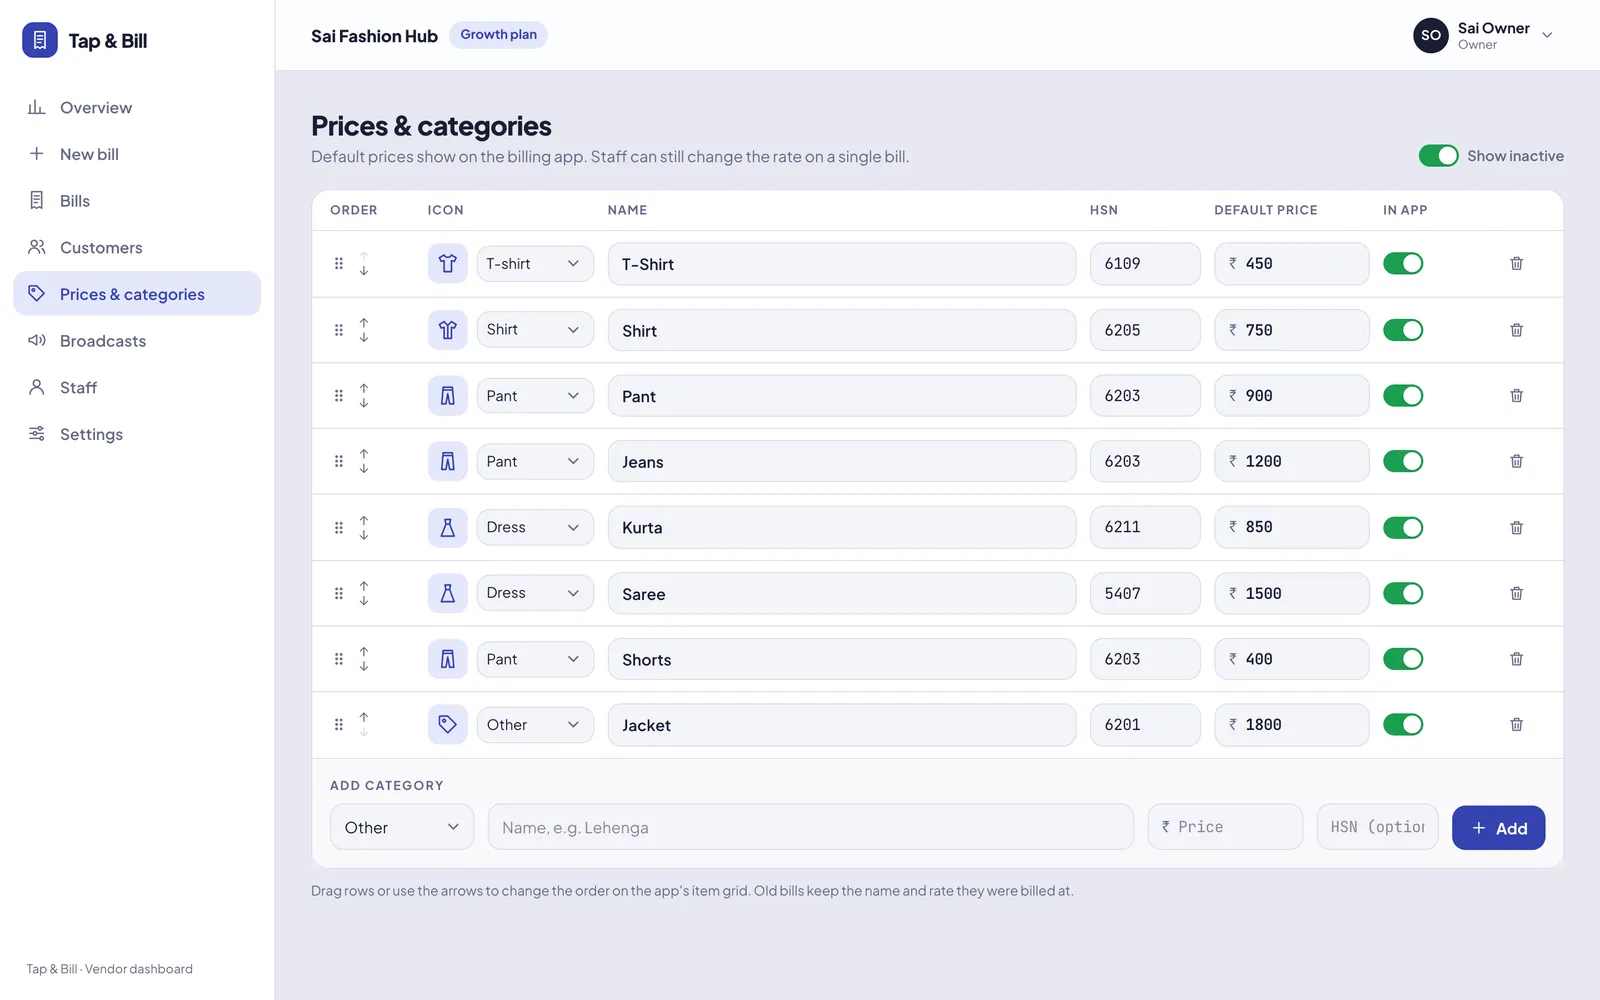Click the Growth plan badge
The image size is (1600, 1000).
click(498, 35)
